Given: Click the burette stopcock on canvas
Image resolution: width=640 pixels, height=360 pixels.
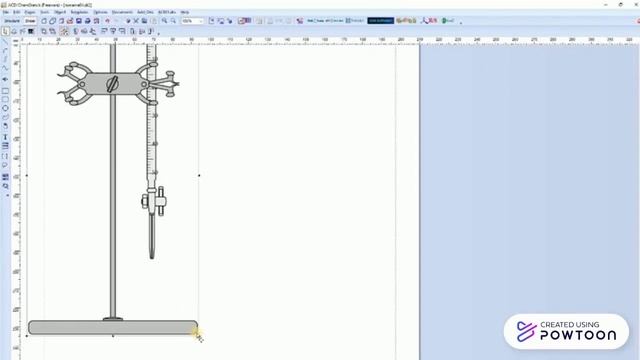Looking at the screenshot, I should click(x=153, y=201).
